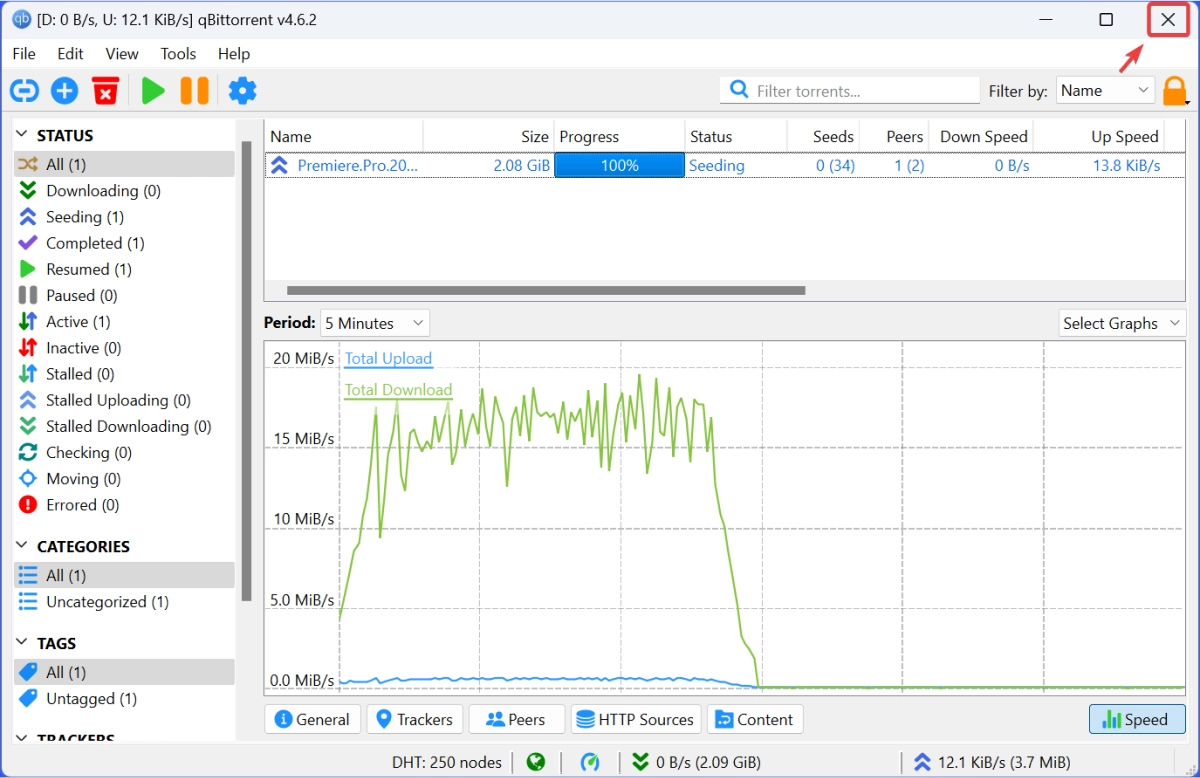The width and height of the screenshot is (1200, 778).
Task: Select the Resumed (1) filter
Action: click(x=124, y=269)
